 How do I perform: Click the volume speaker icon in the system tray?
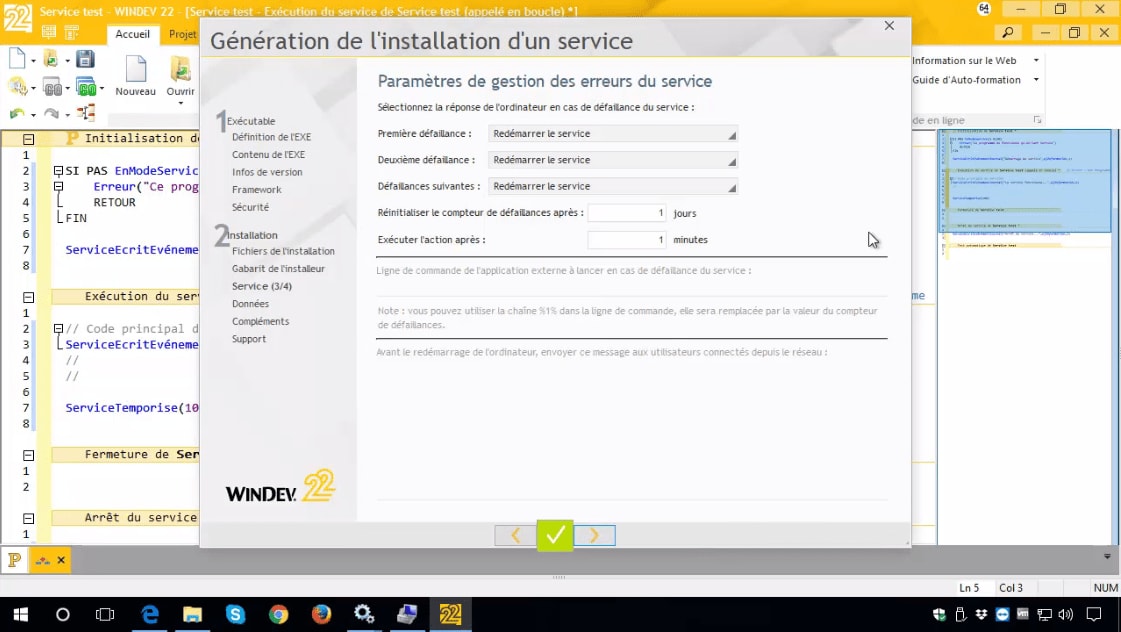(1065, 615)
